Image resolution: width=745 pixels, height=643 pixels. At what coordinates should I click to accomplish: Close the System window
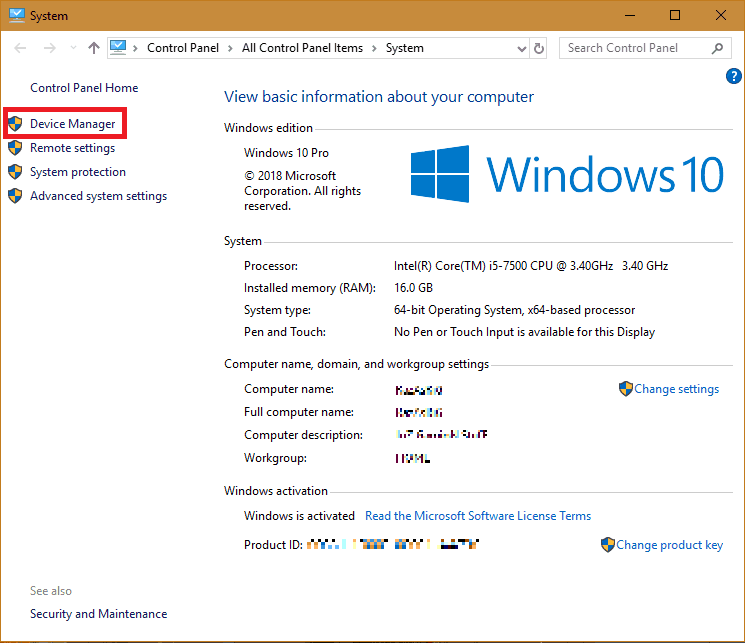tap(721, 15)
